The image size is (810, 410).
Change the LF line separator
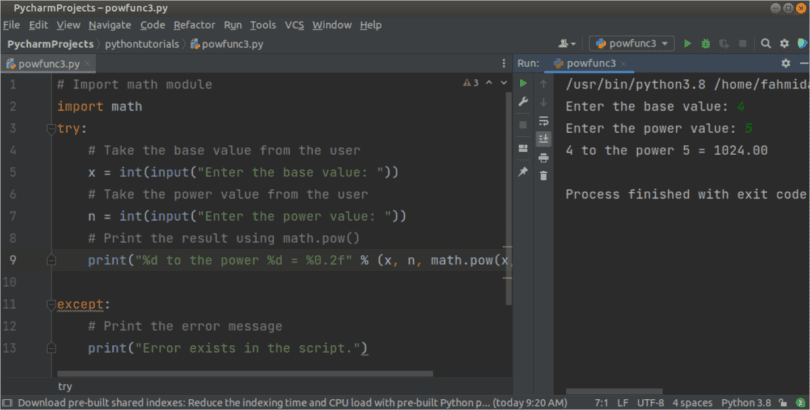(623, 403)
